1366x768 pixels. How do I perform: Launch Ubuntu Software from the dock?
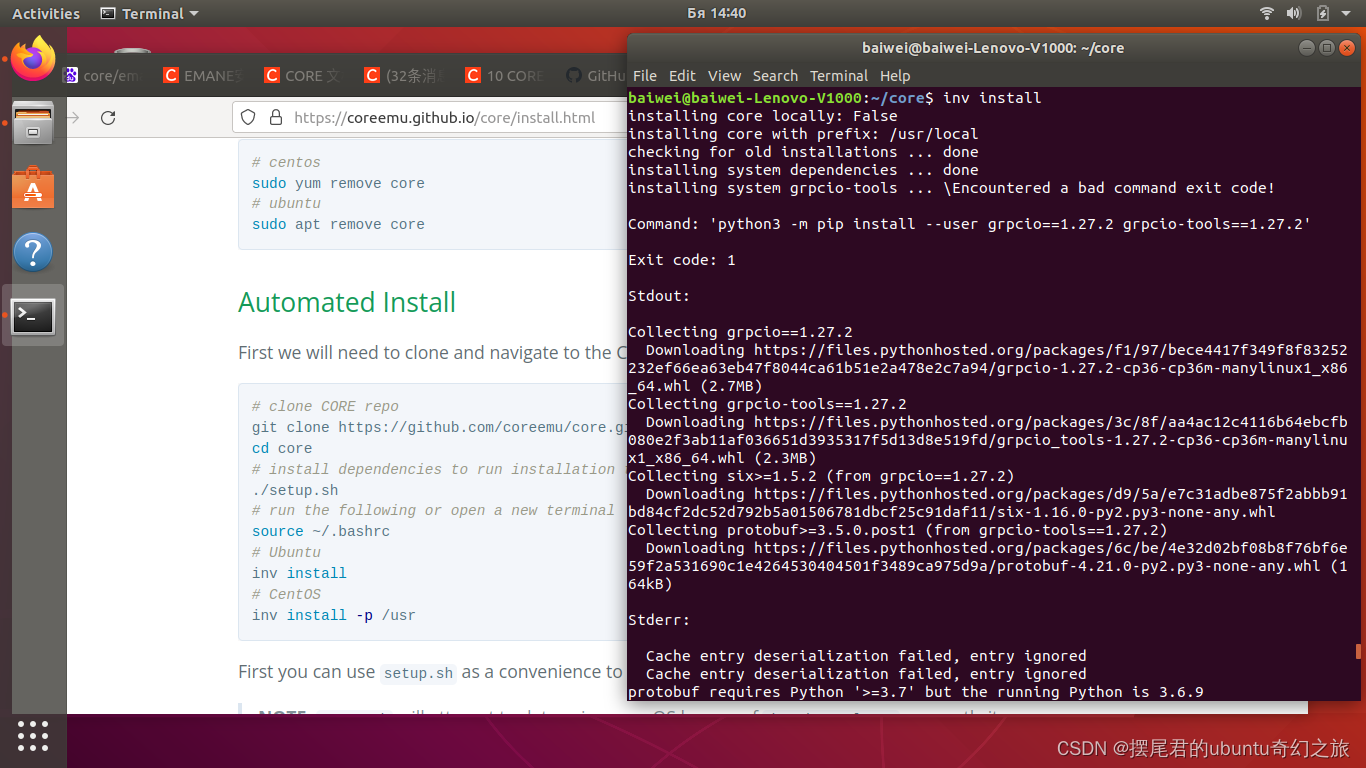click(33, 187)
